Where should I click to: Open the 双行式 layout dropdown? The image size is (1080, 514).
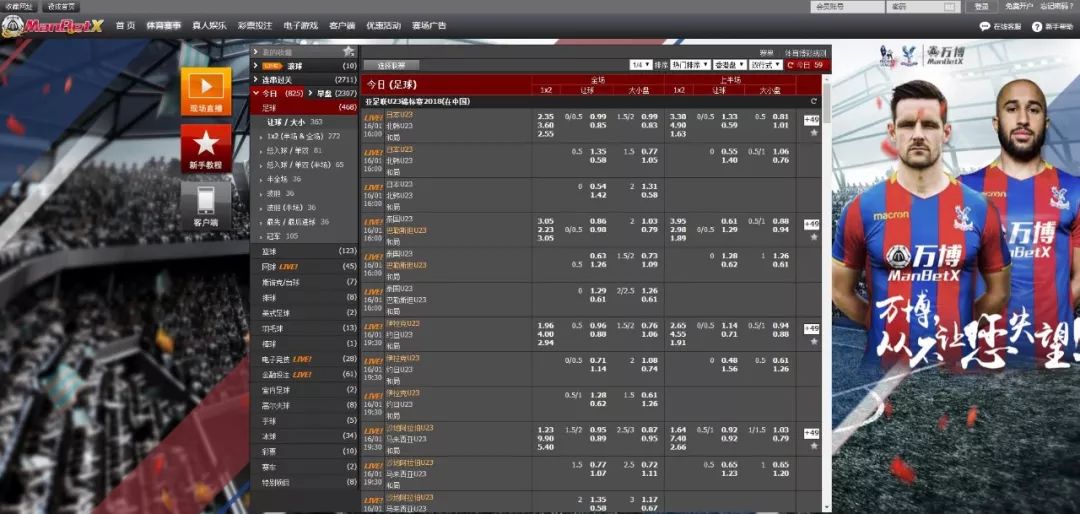(766, 65)
